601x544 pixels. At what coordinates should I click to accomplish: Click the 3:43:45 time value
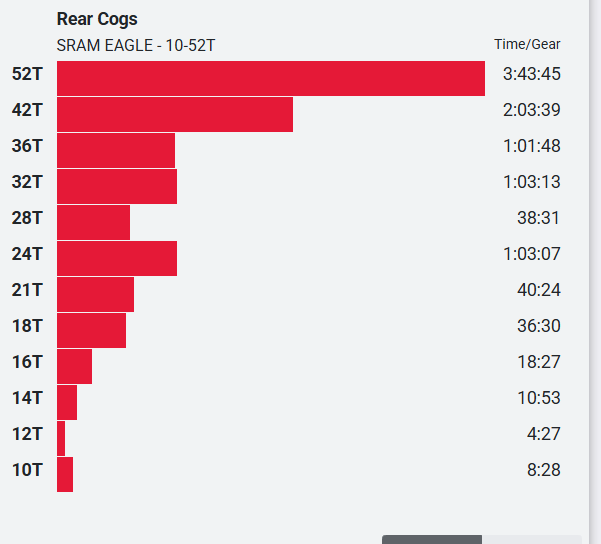coord(531,74)
